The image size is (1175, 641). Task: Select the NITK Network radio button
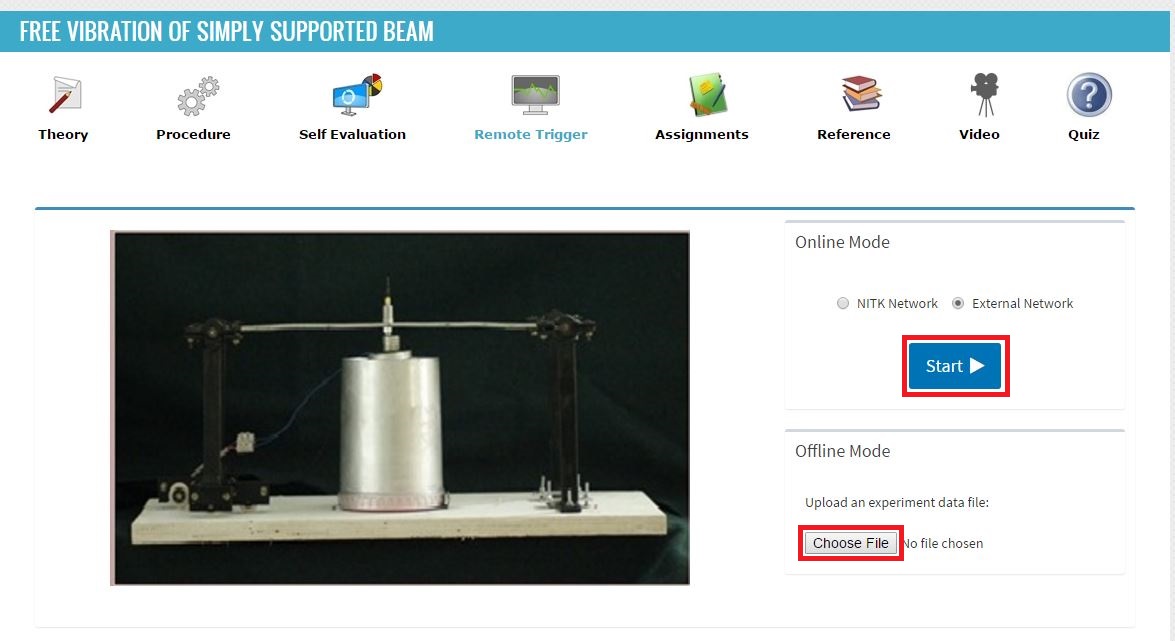tap(843, 304)
